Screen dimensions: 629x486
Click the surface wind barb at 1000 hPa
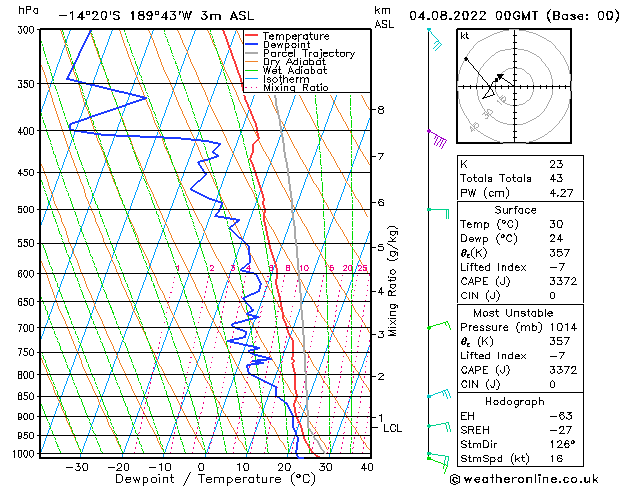438,461
